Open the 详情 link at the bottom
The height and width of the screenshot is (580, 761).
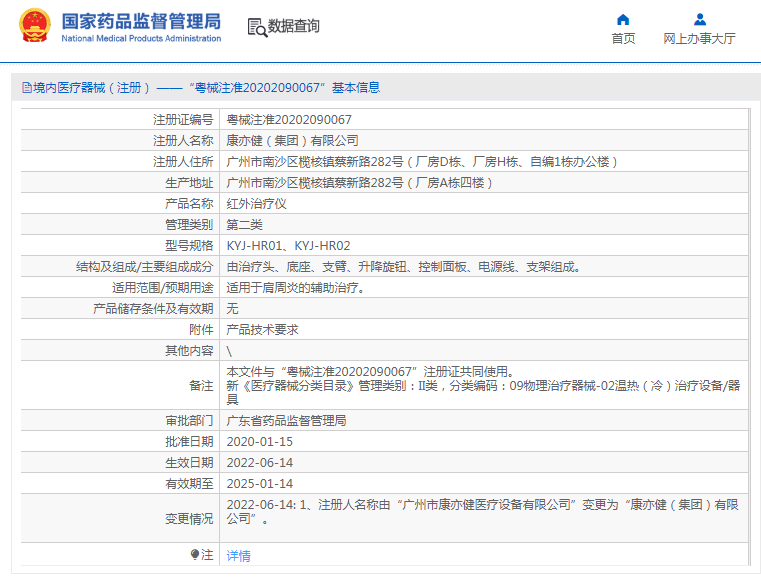tap(238, 556)
